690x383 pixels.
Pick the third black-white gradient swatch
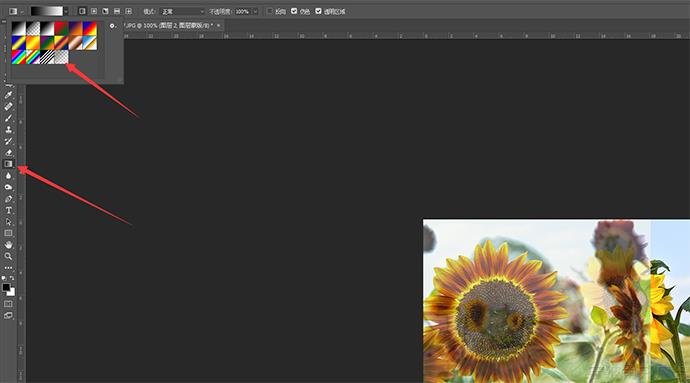coord(47,29)
